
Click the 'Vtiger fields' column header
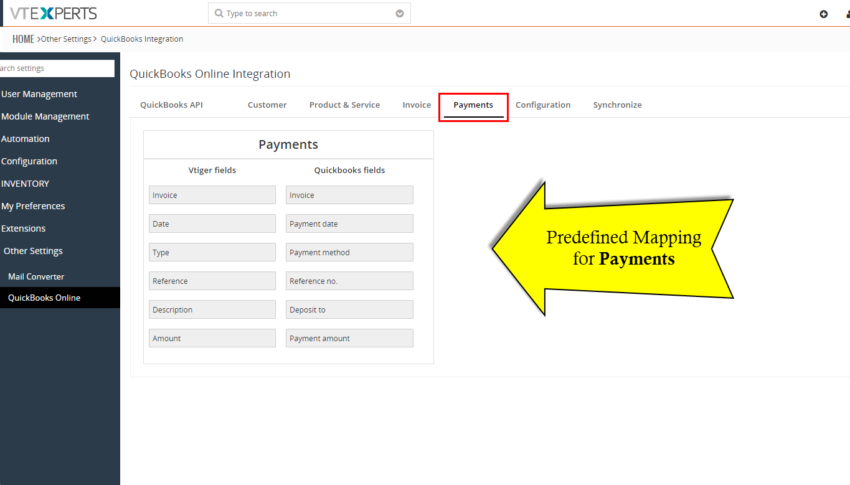tap(212, 170)
